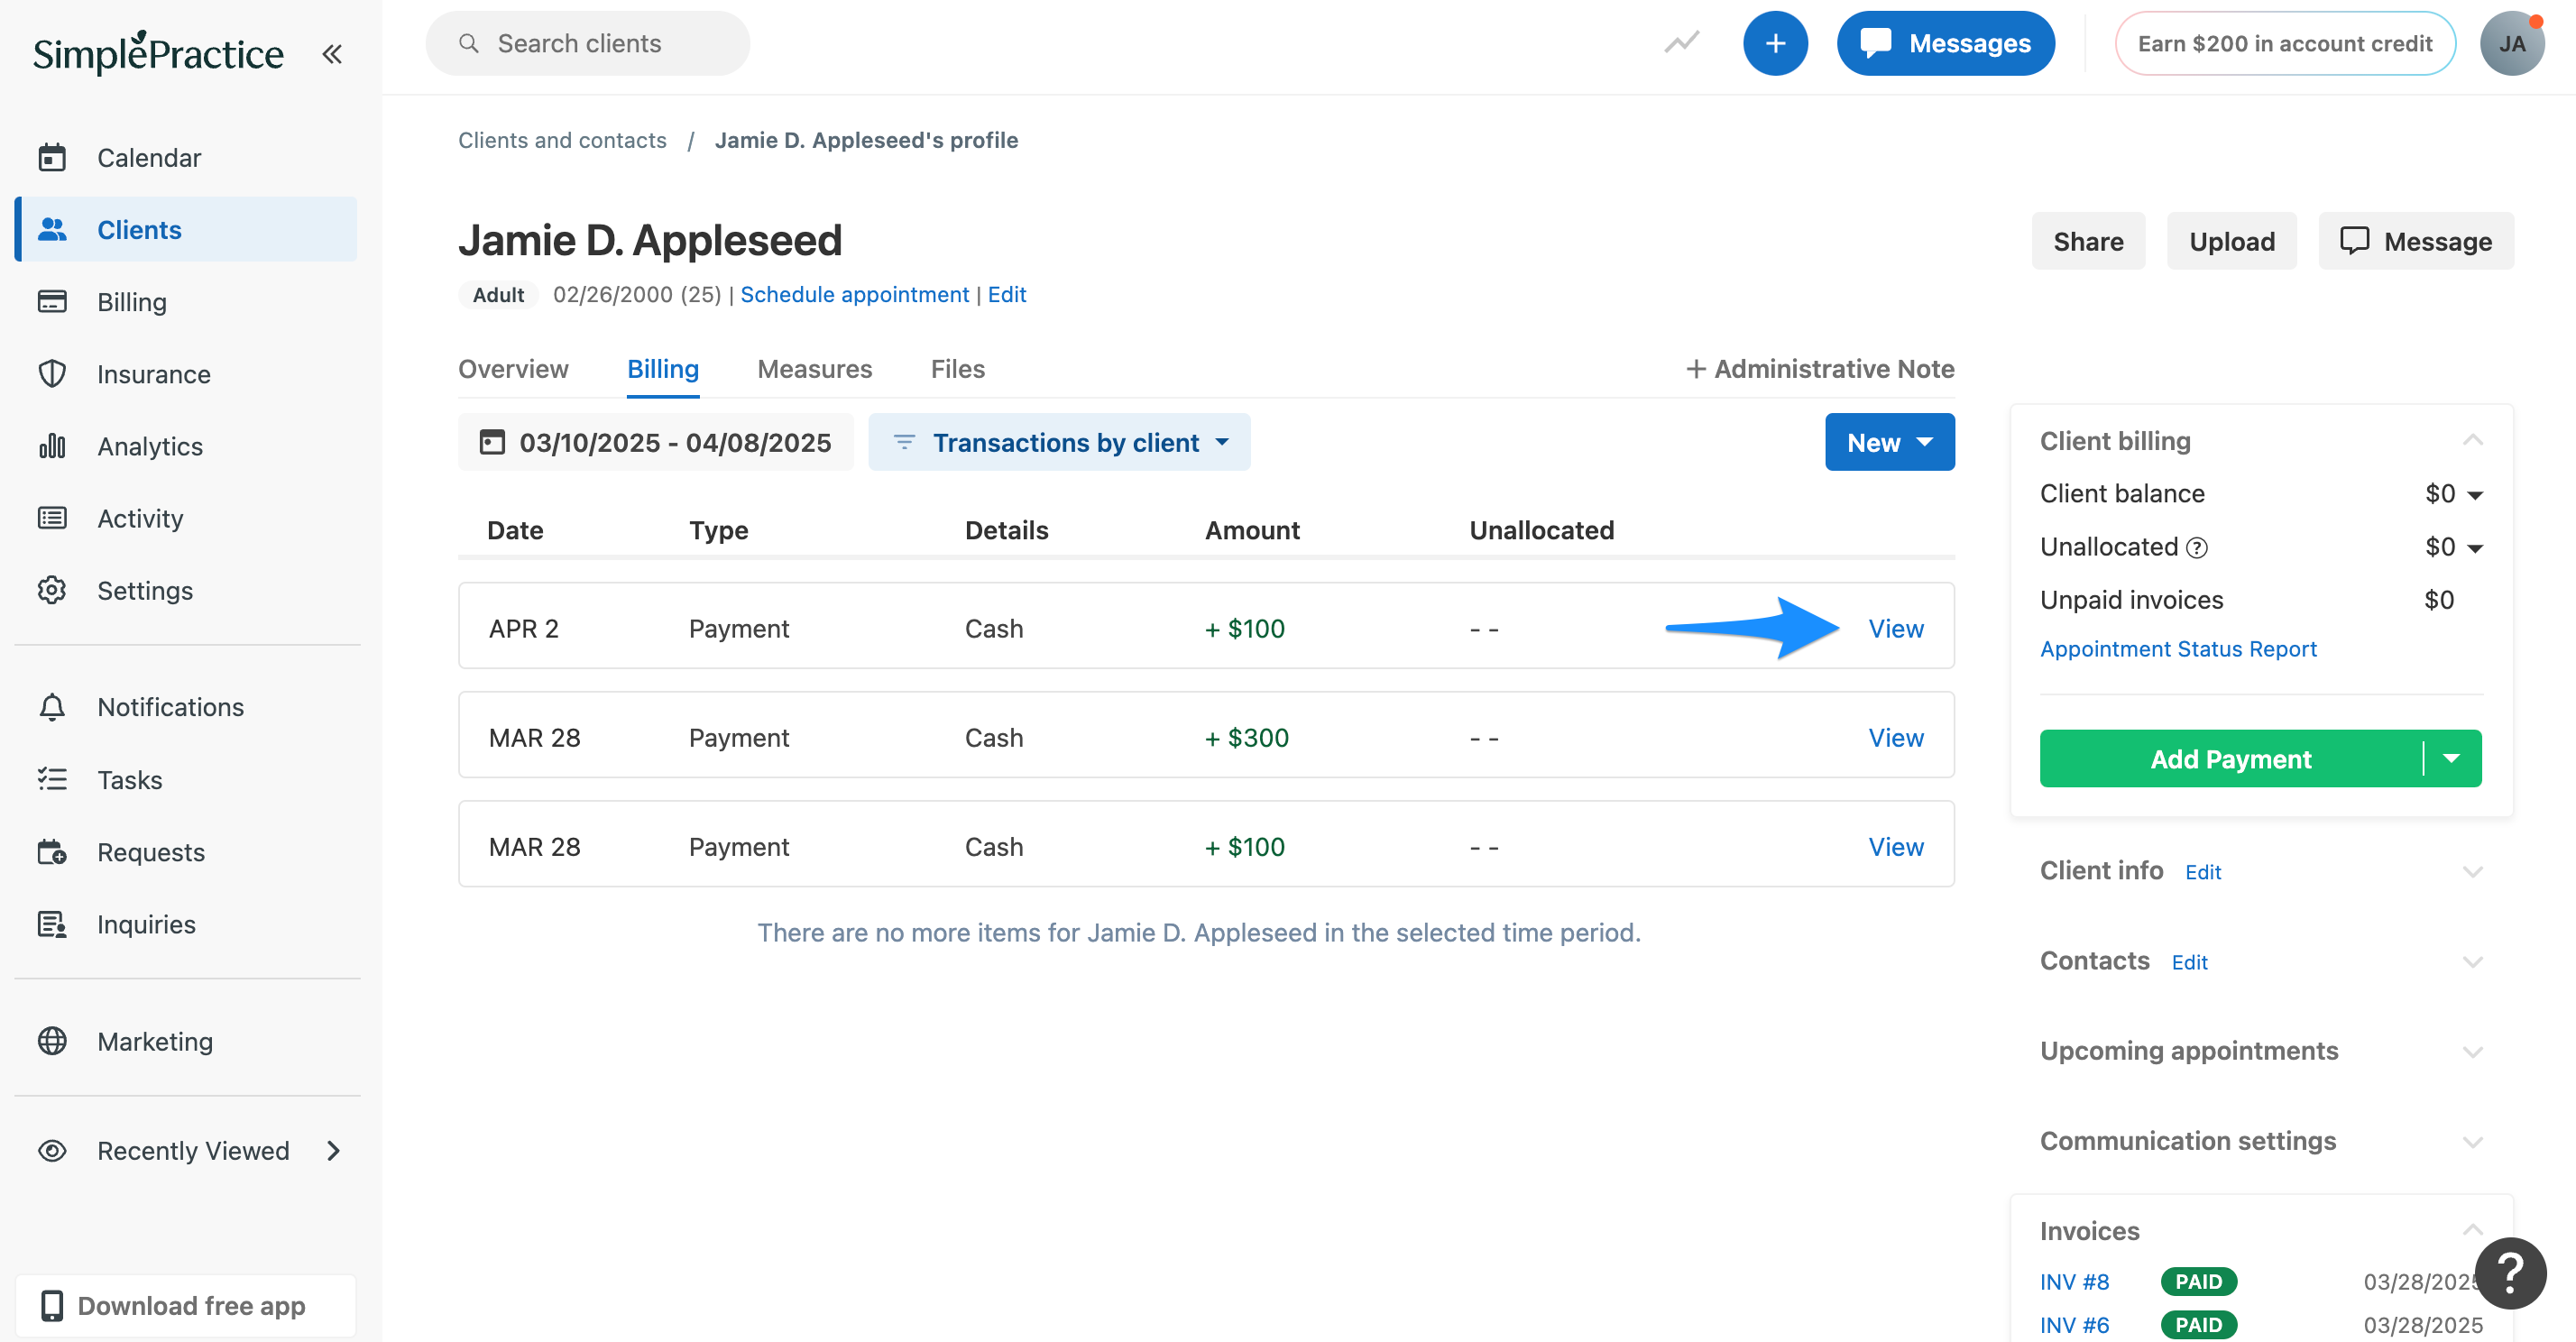Expand Upcoming appointments section
Viewport: 2576px width, 1342px height.
pos(2472,1051)
